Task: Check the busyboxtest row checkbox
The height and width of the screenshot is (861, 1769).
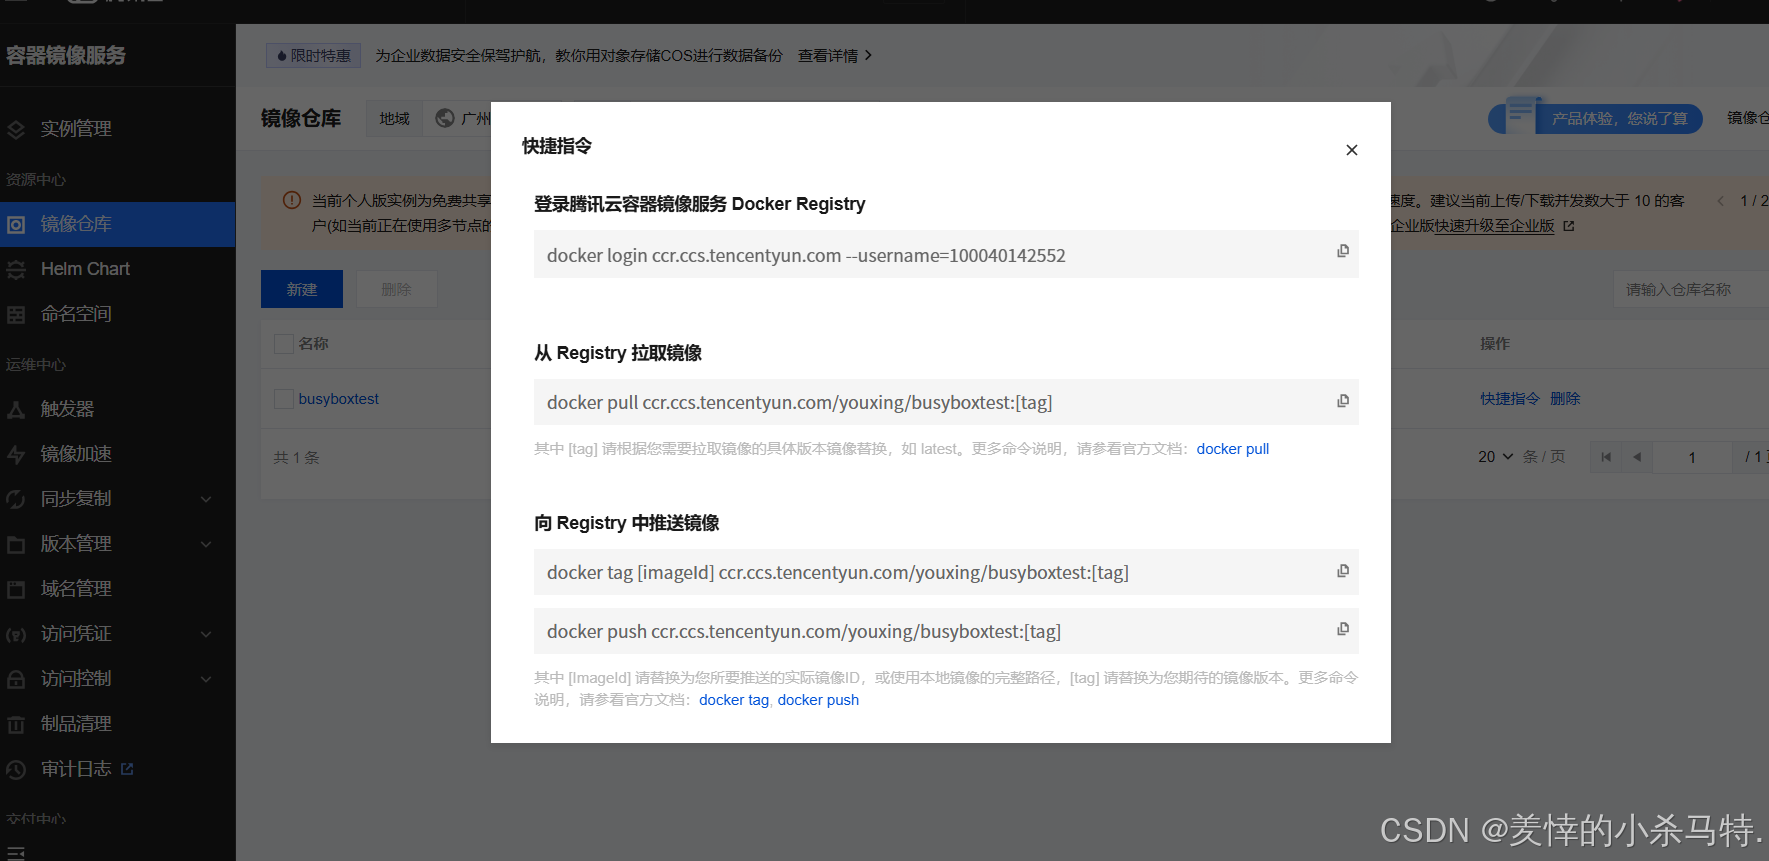Action: point(284,399)
